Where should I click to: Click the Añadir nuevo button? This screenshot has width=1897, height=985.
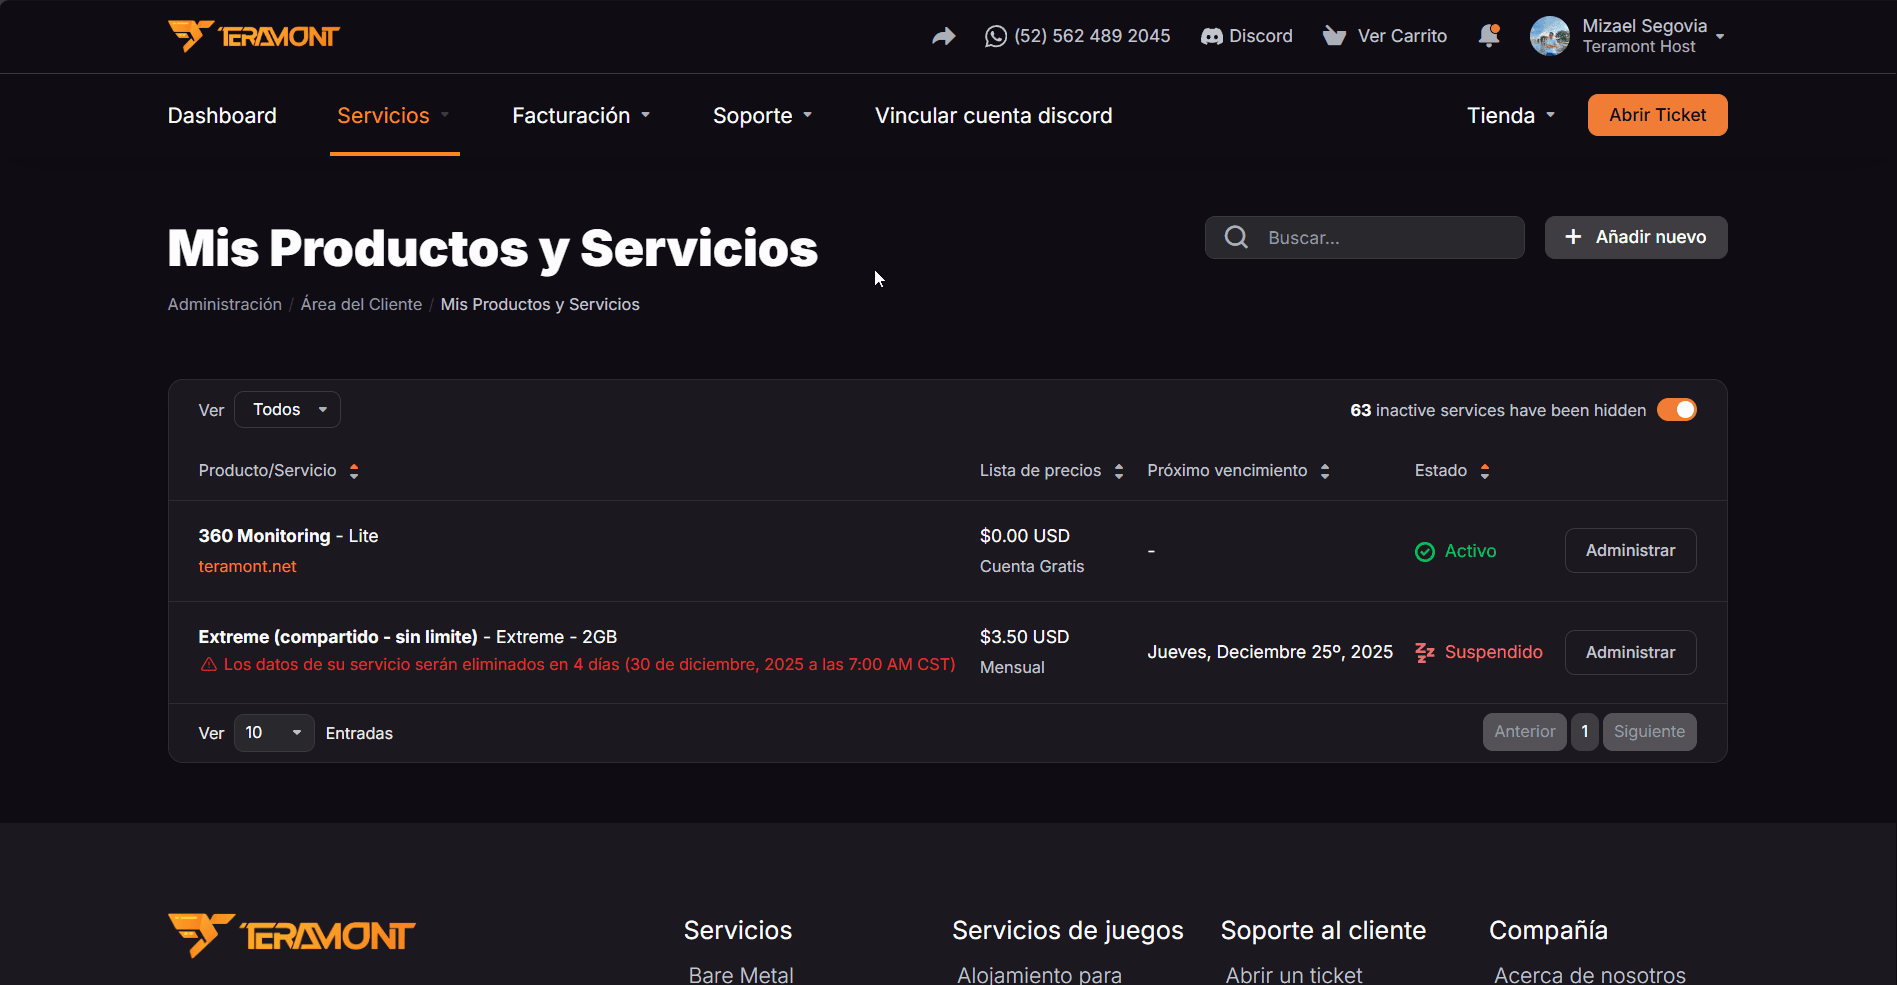click(1636, 237)
